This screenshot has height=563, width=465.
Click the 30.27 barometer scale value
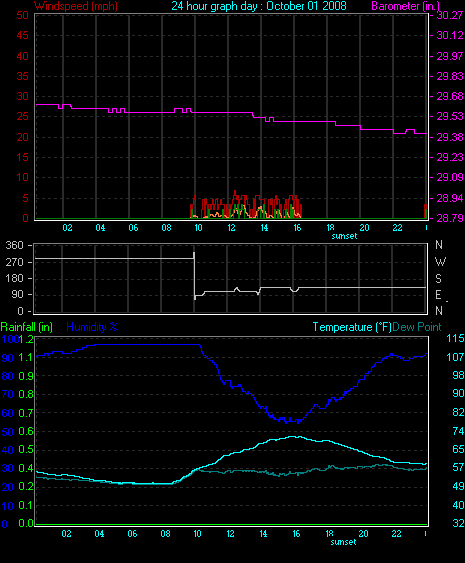click(450, 15)
